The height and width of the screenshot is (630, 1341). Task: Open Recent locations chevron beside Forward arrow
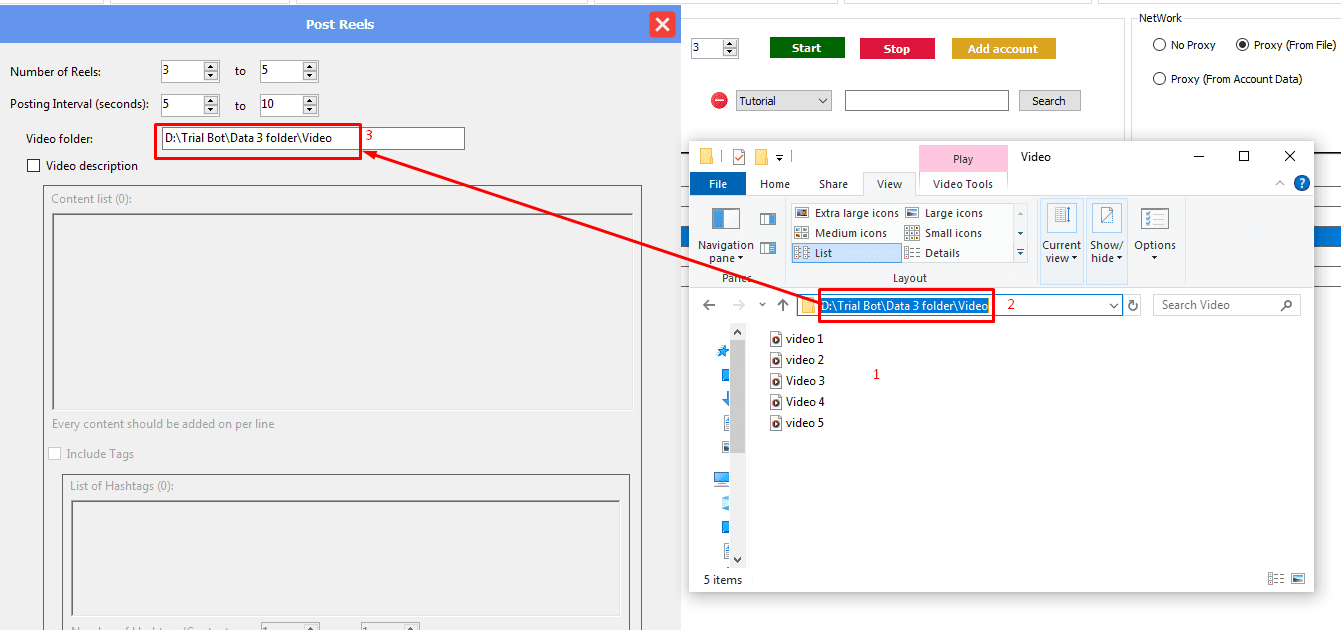762,305
